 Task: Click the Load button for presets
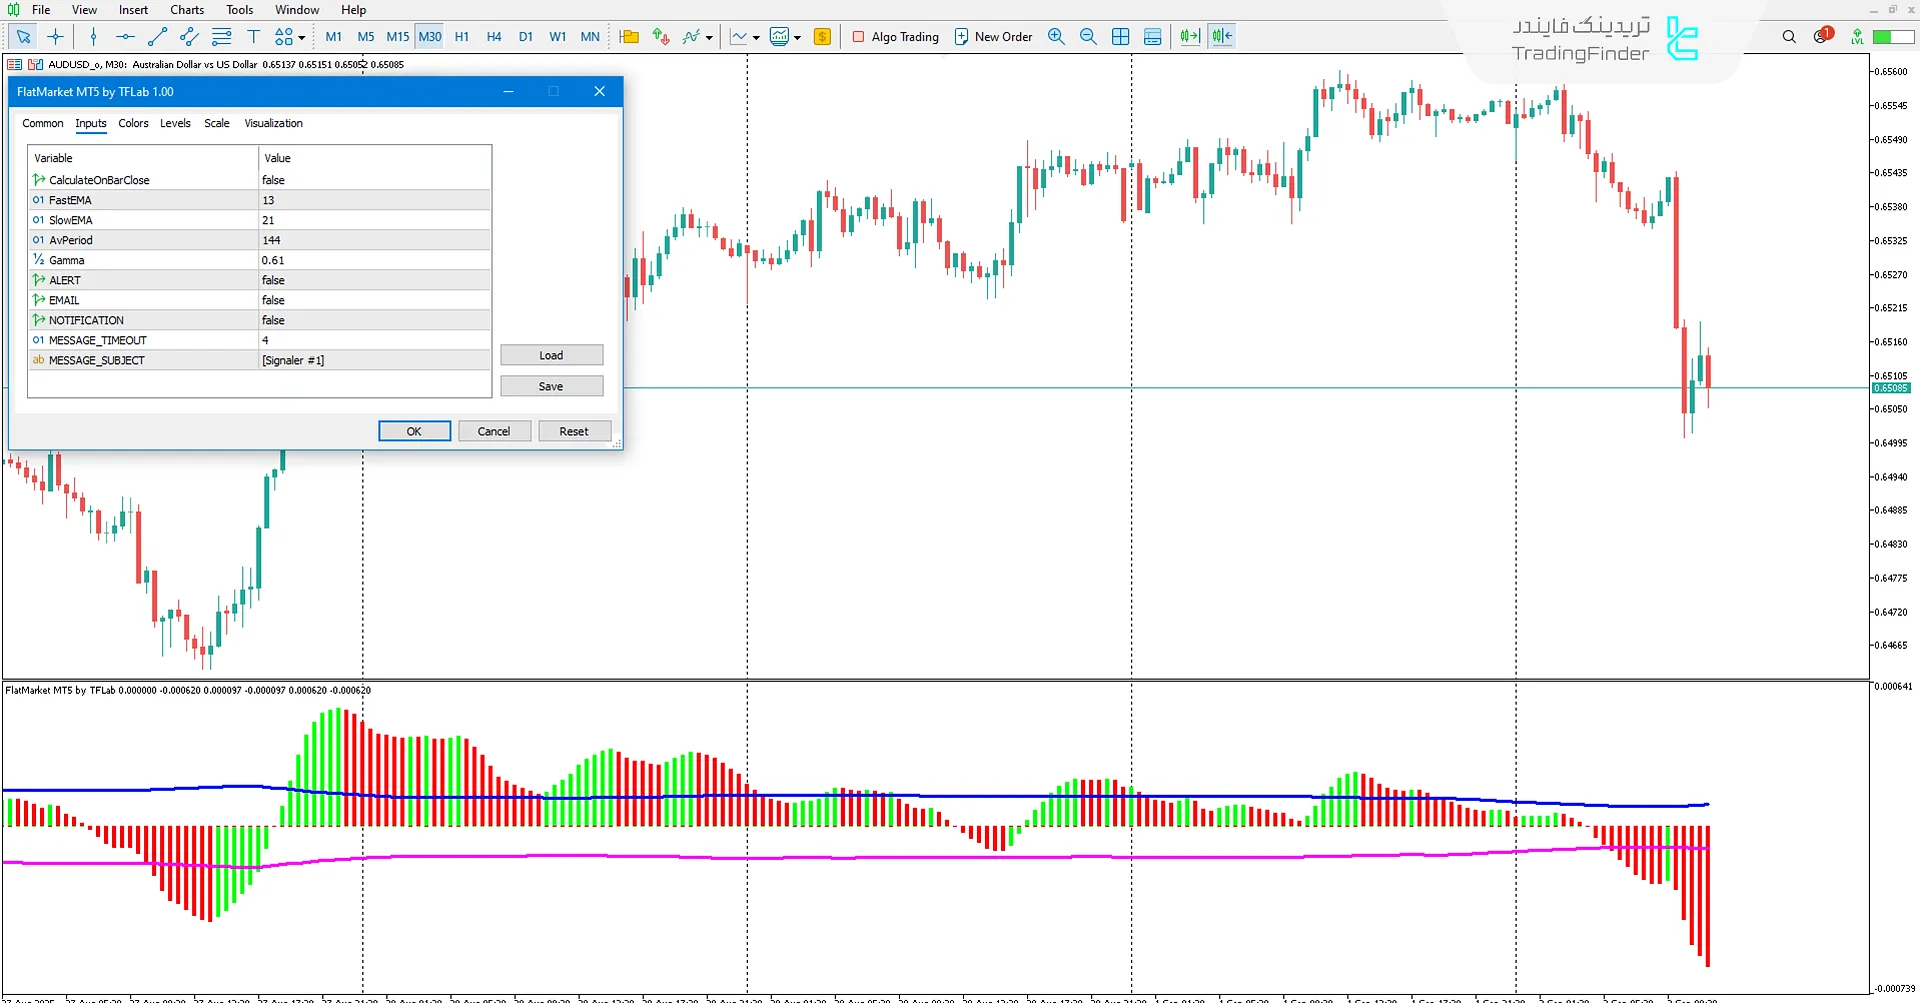551,355
